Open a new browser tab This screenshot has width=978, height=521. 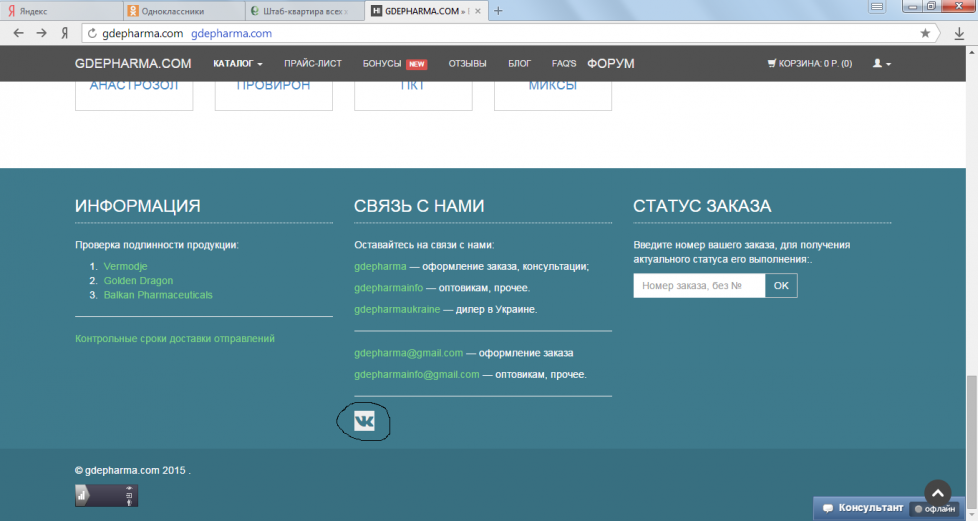click(499, 11)
